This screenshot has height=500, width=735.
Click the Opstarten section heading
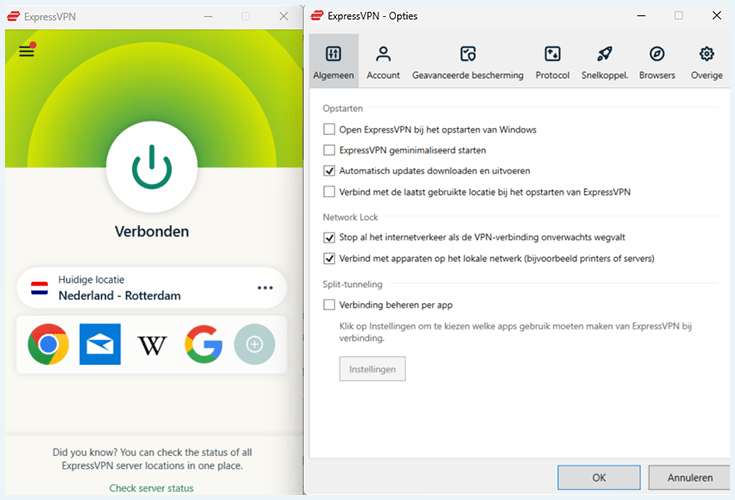click(343, 109)
